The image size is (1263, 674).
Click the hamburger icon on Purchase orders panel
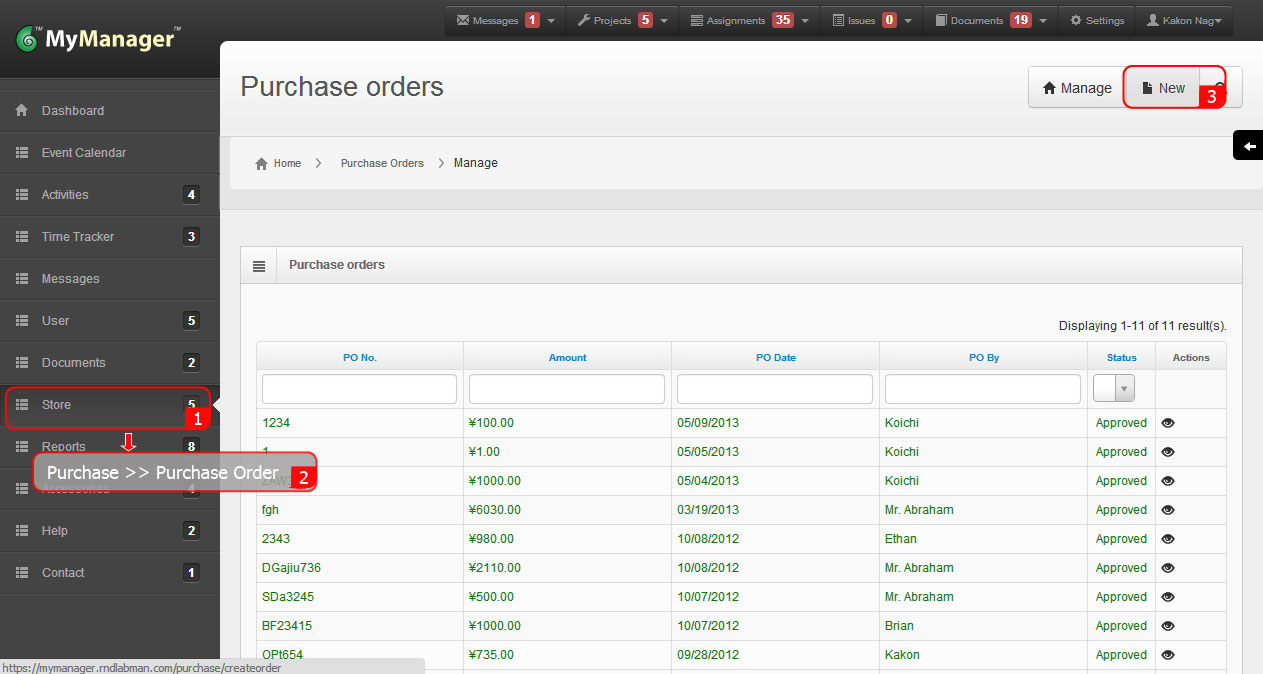(x=259, y=264)
